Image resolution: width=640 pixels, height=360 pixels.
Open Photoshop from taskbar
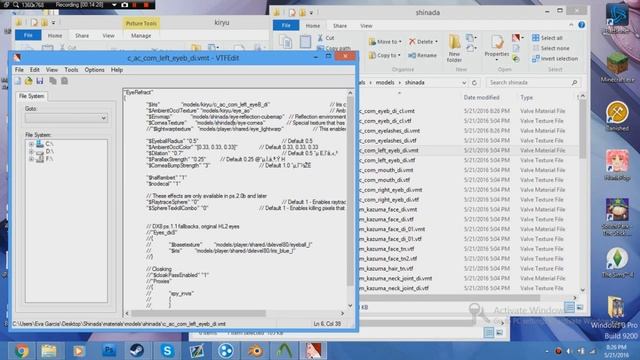(109, 351)
